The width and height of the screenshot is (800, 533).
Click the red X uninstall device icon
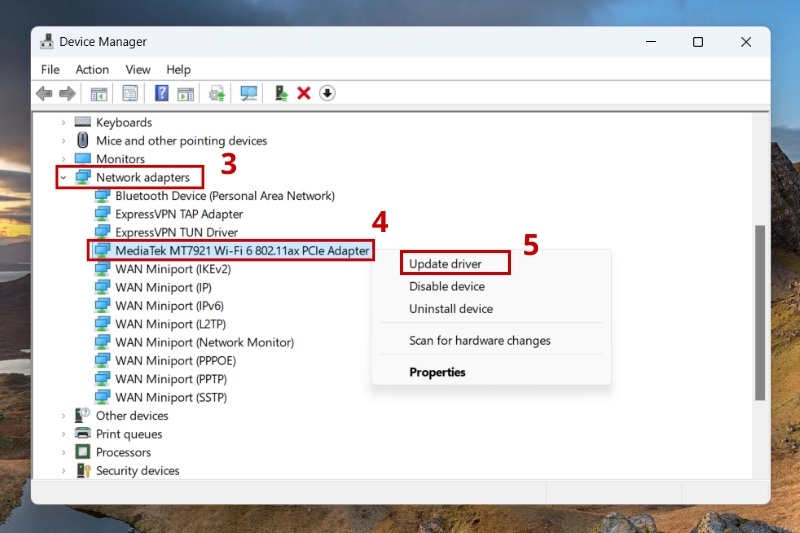[x=304, y=93]
